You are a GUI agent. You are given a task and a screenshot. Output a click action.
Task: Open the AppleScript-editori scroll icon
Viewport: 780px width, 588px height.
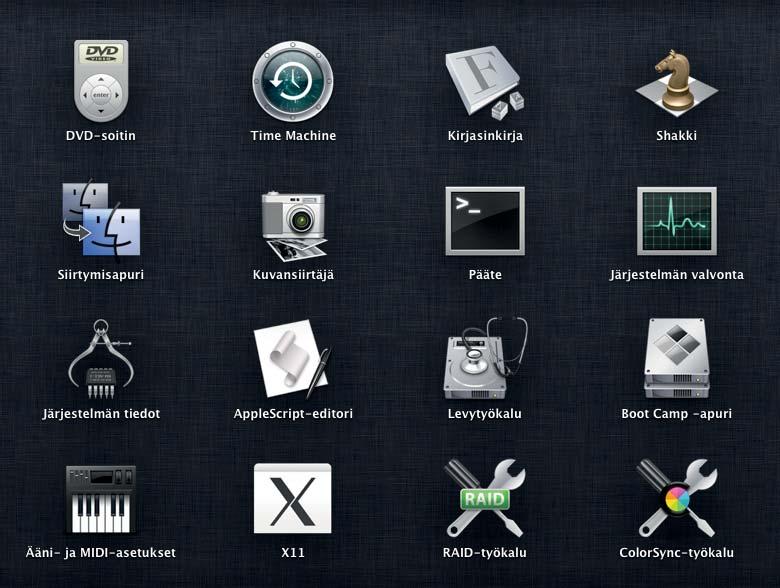[293, 359]
